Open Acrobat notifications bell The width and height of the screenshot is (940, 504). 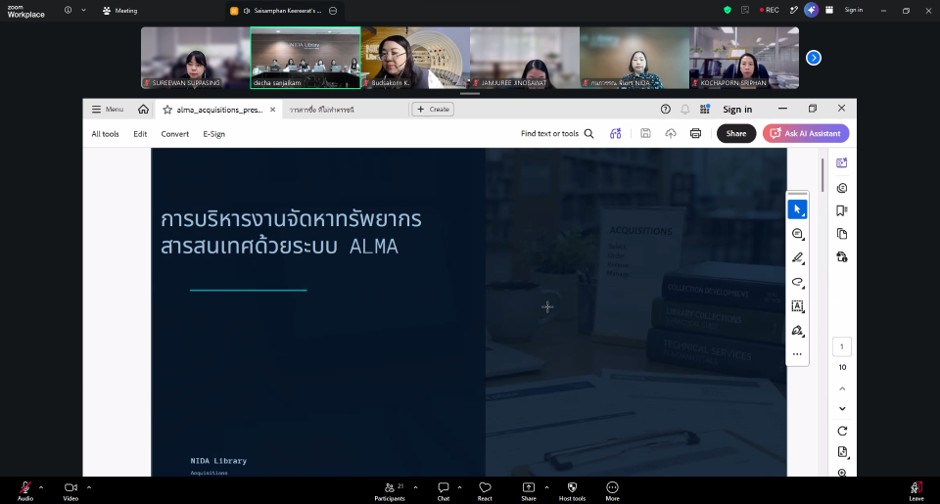click(x=685, y=109)
